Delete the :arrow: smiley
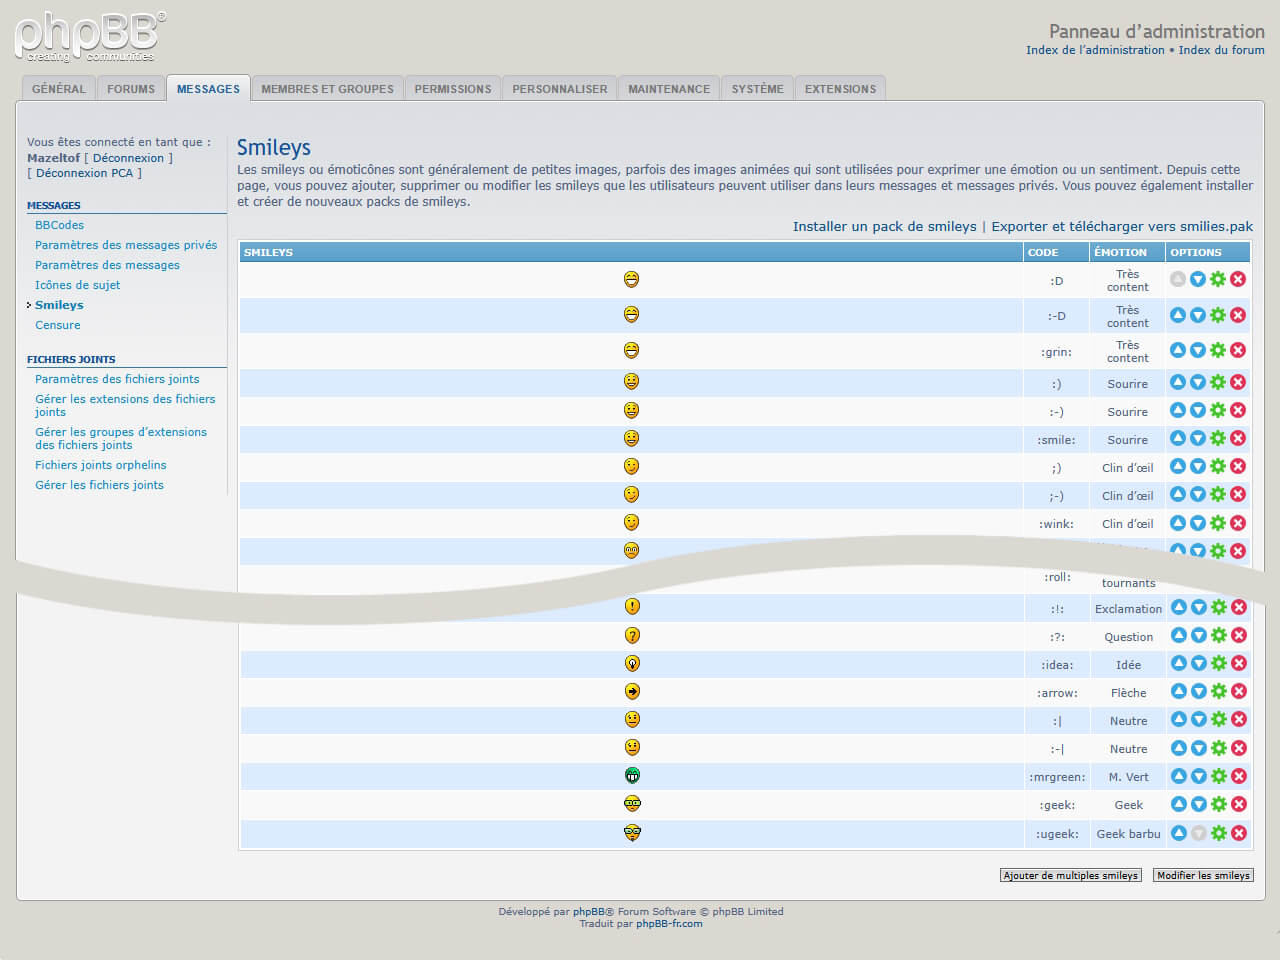The width and height of the screenshot is (1280, 960). [x=1239, y=691]
